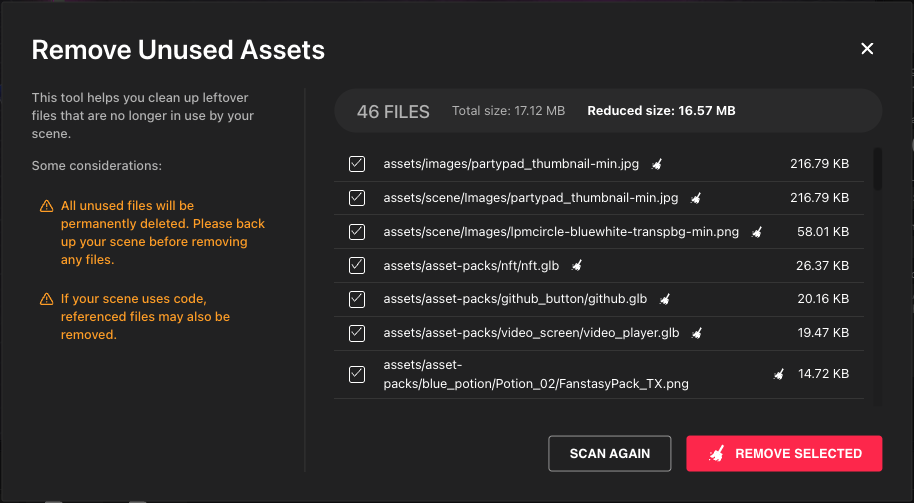
Task: Click broom icon next to FanstasyPack_TX.png
Action: [x=778, y=374]
